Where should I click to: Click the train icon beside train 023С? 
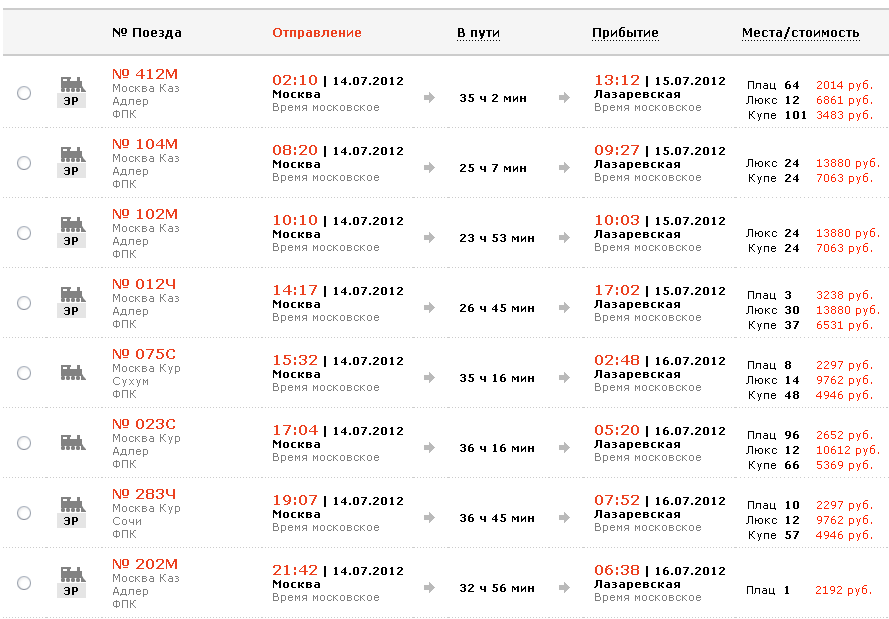point(72,442)
